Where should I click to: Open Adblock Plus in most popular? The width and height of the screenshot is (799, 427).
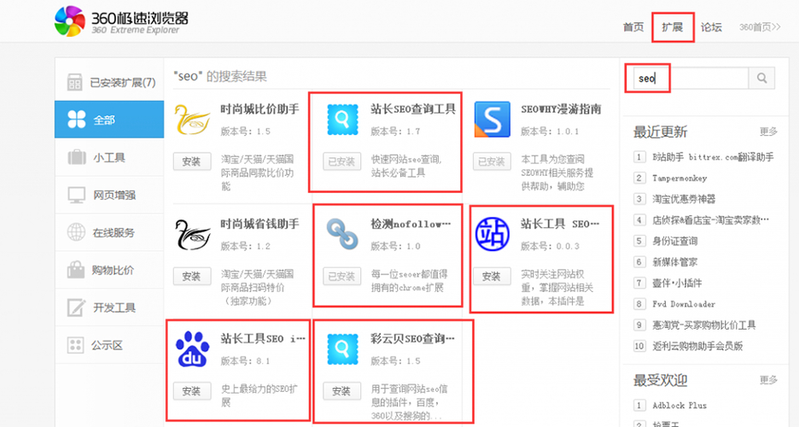click(x=680, y=405)
